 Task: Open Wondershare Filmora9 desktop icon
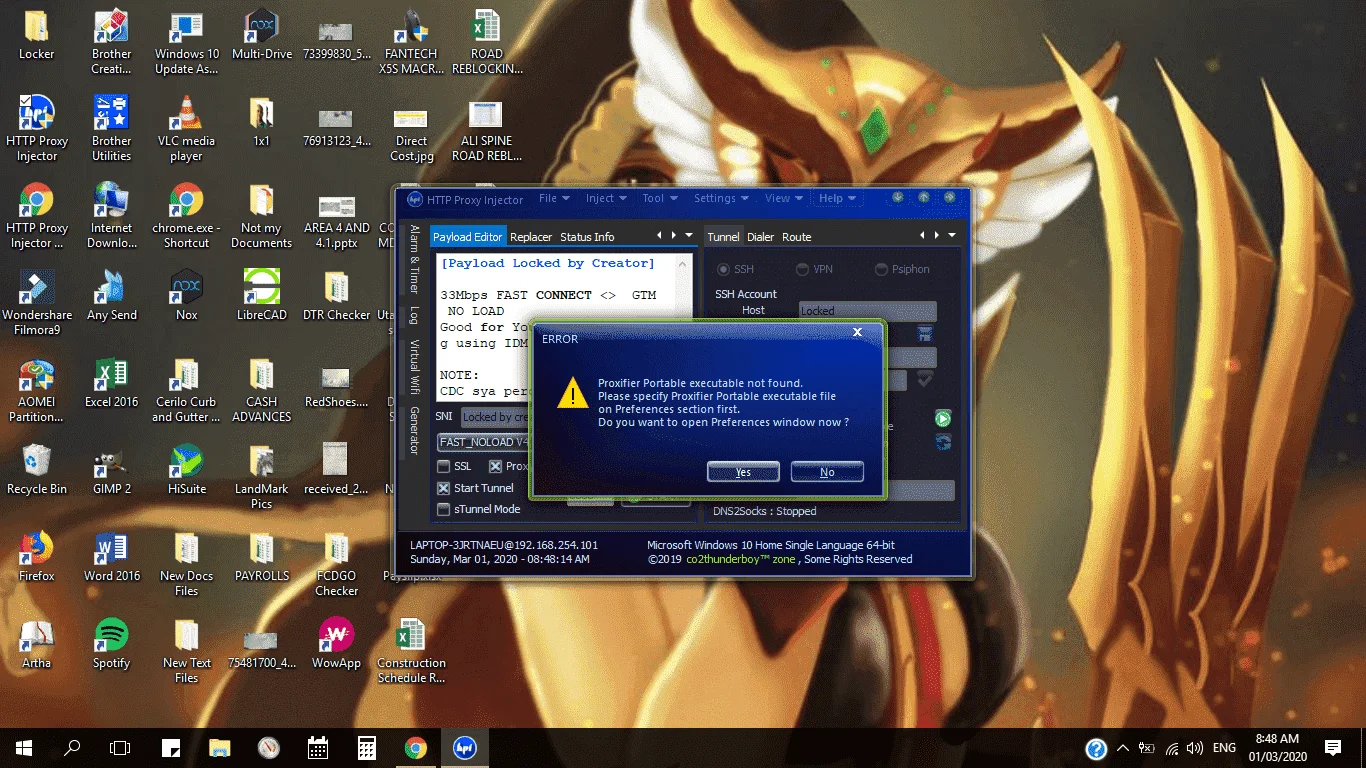[x=37, y=302]
